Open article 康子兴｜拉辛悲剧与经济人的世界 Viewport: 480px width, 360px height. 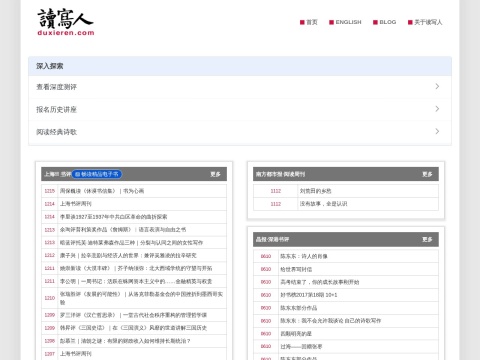coord(128,255)
